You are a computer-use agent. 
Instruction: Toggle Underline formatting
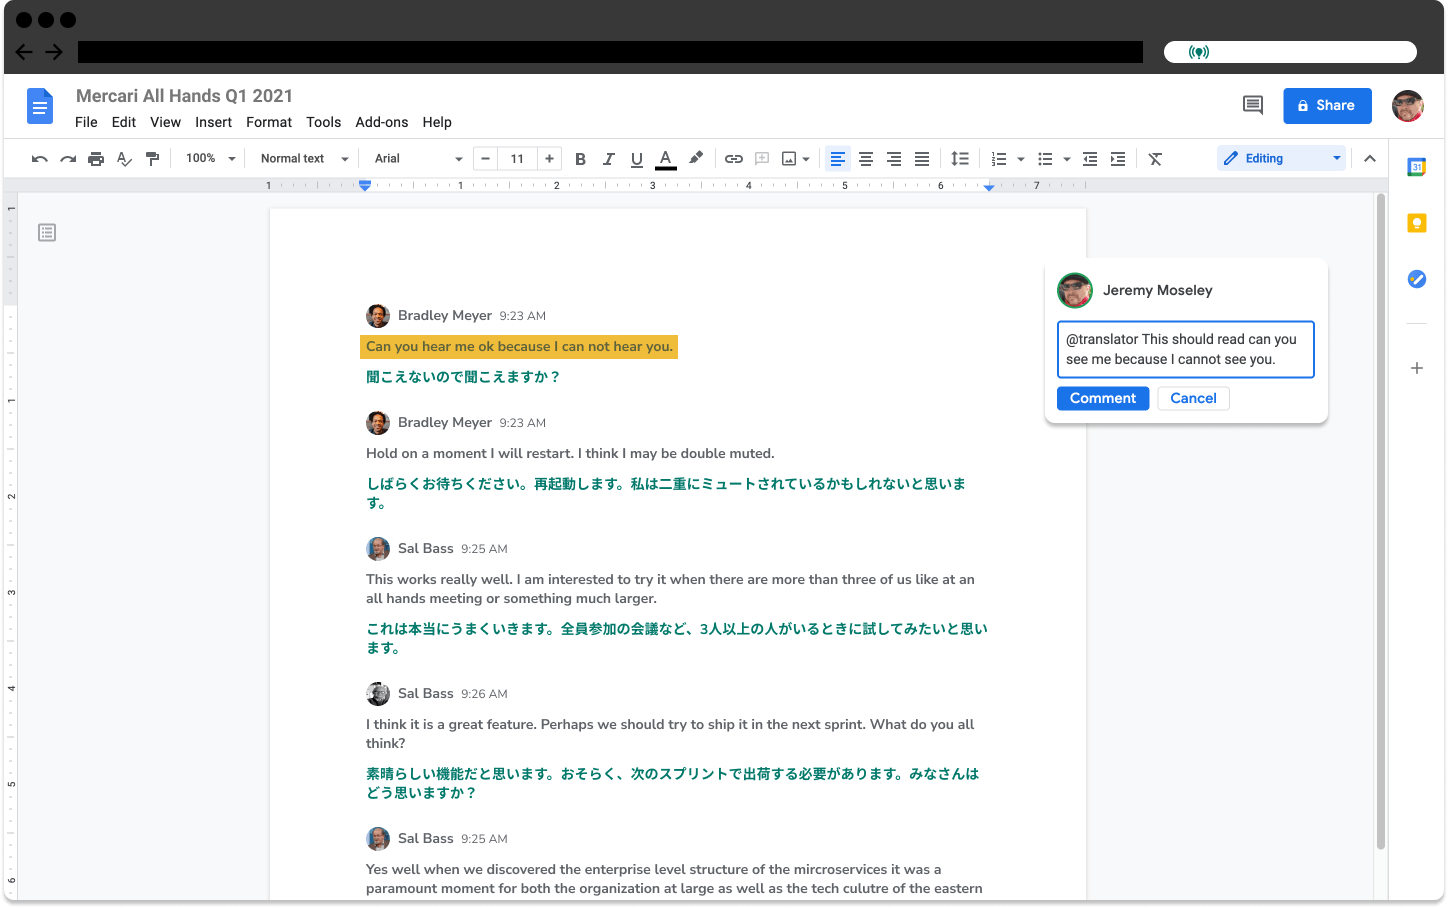(x=637, y=159)
